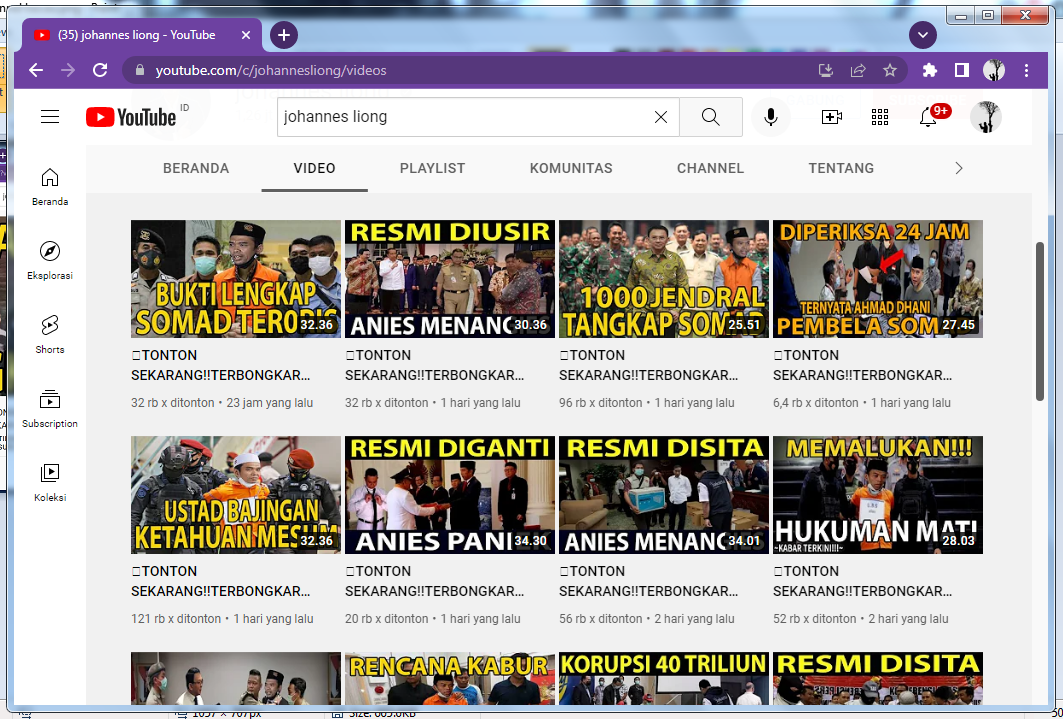Open Koleksi in the sidebar
The height and width of the screenshot is (719, 1063).
pos(49,482)
